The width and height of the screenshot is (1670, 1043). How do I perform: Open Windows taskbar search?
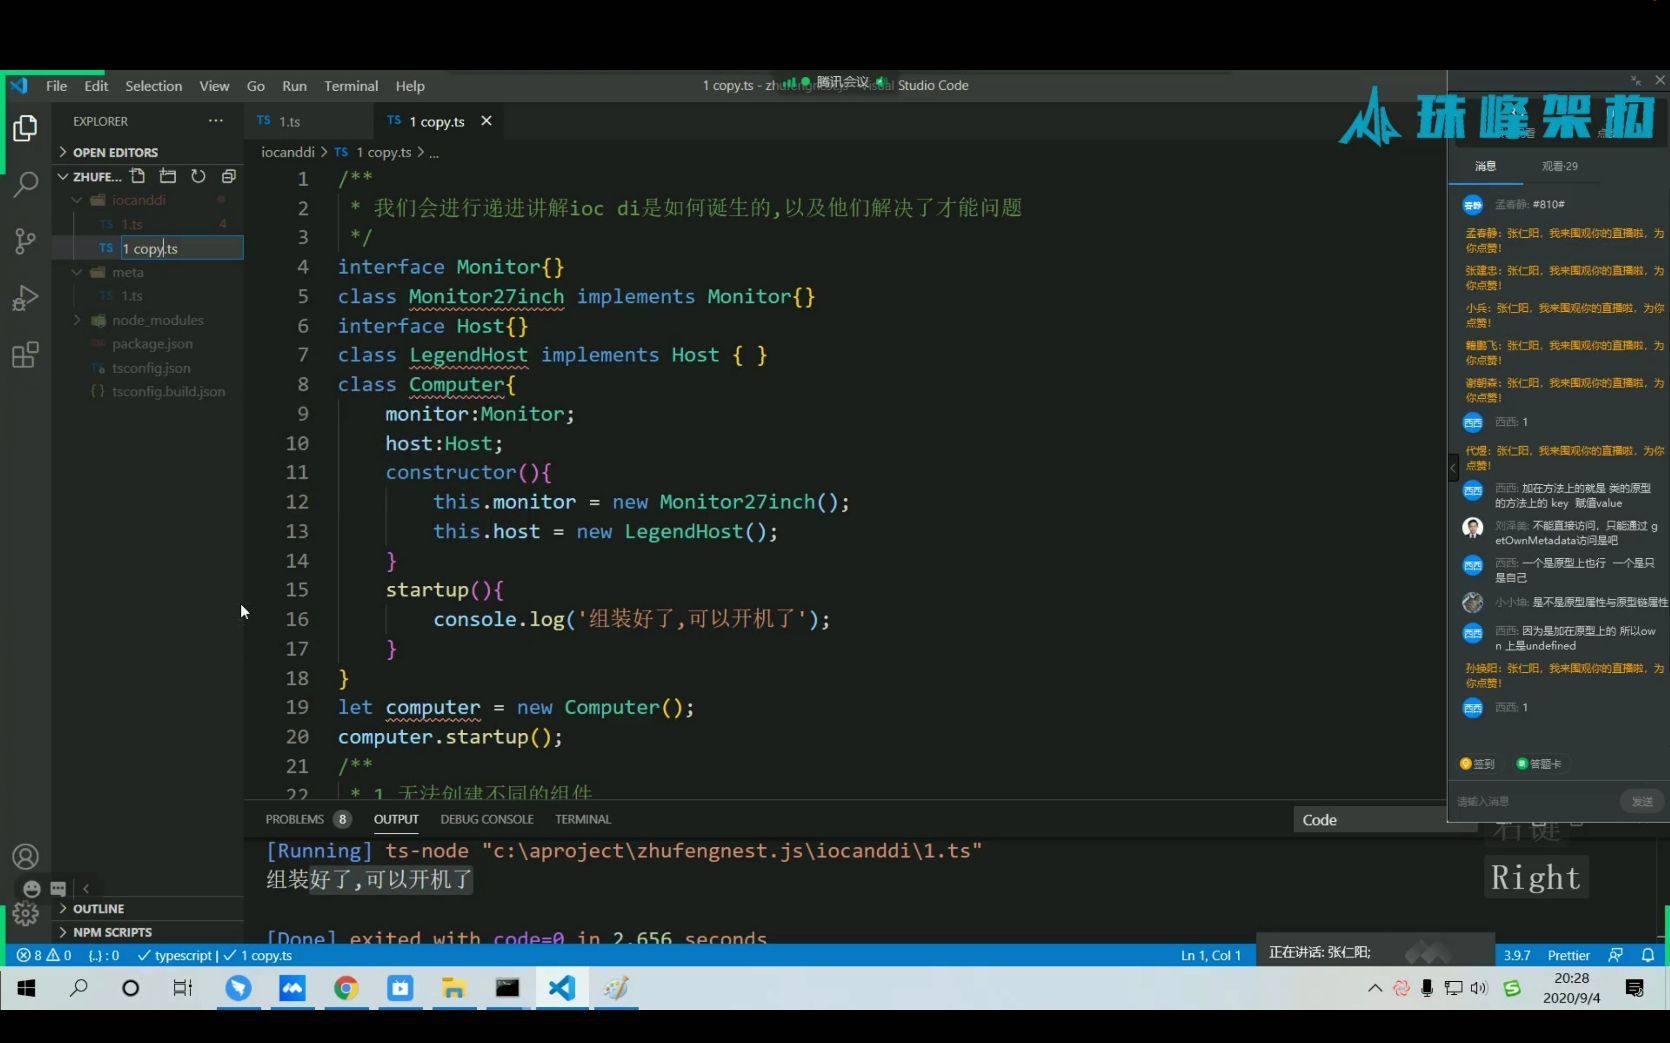(x=78, y=988)
